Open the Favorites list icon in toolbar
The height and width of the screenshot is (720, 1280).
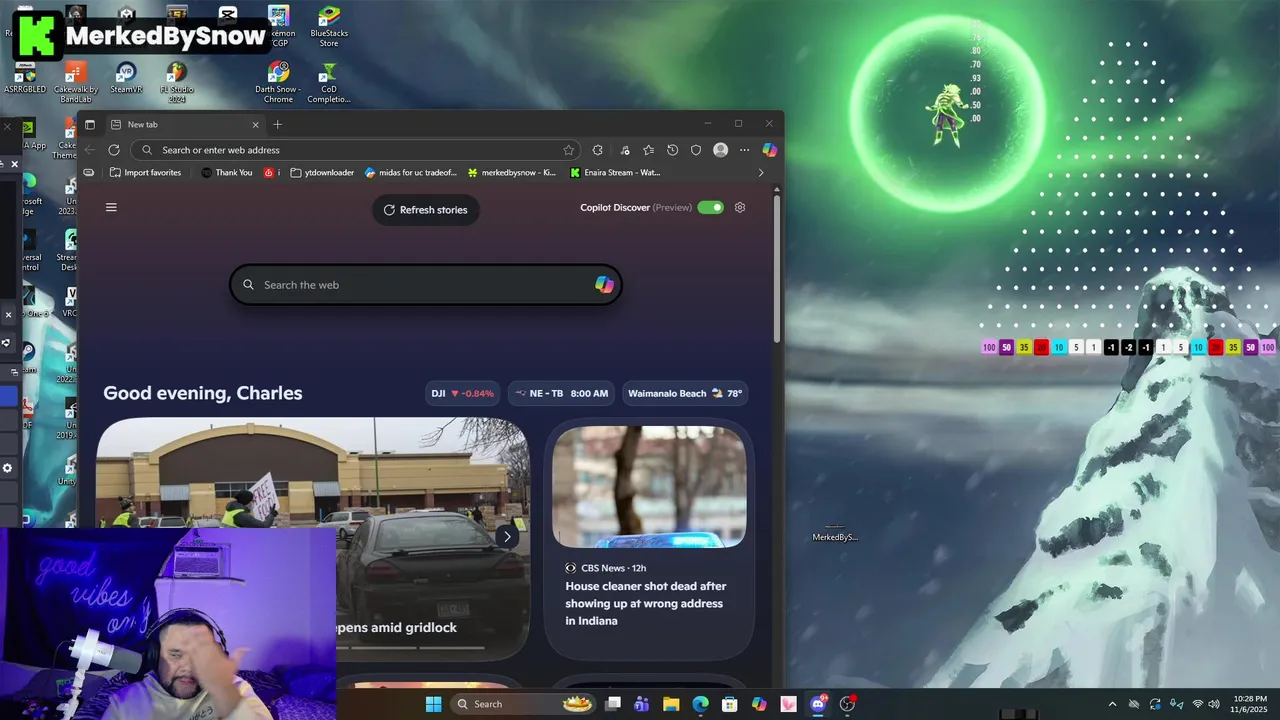(x=649, y=150)
